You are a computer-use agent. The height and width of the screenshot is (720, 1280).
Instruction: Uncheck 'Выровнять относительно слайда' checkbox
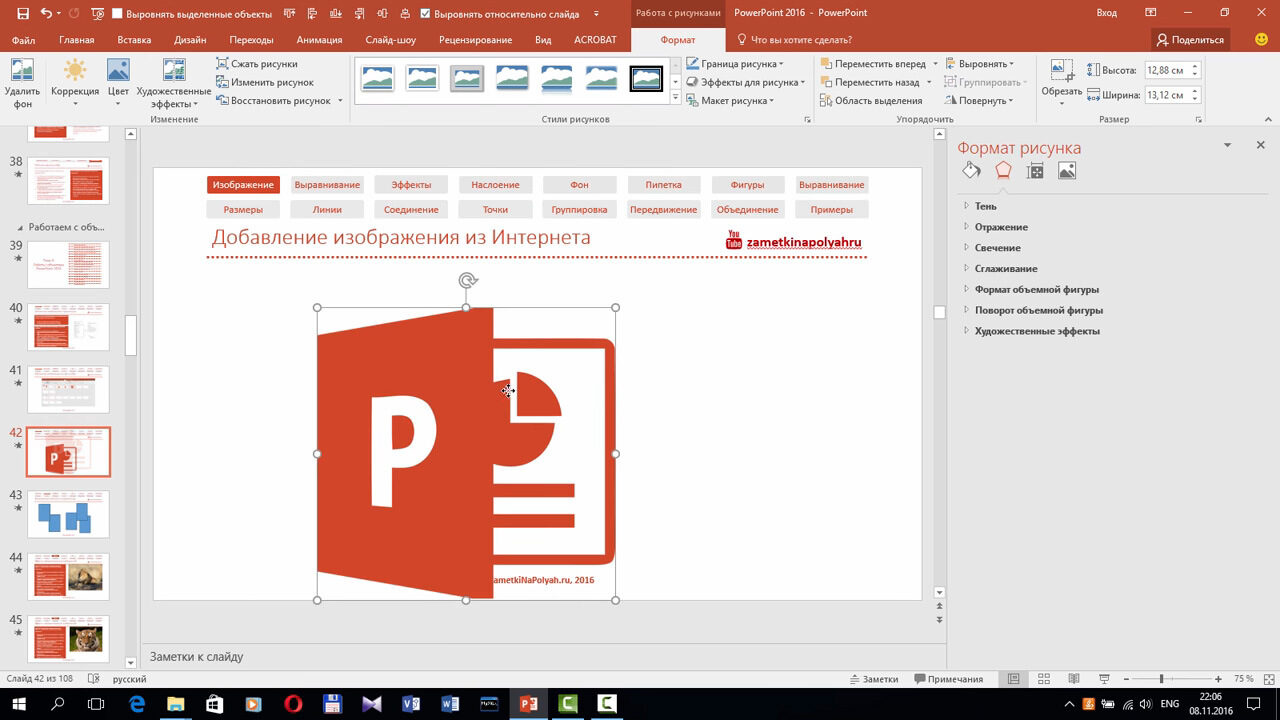coord(426,14)
